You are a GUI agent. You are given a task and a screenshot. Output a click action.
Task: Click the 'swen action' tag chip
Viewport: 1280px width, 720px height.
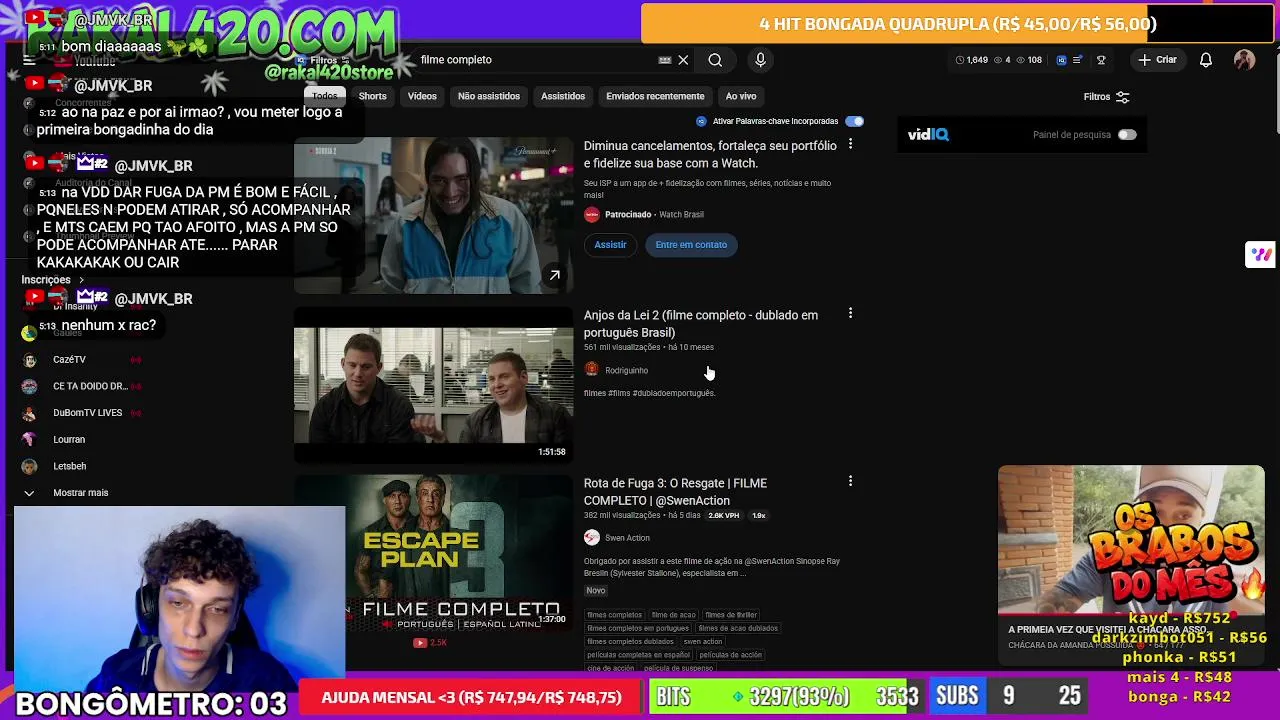click(x=702, y=641)
